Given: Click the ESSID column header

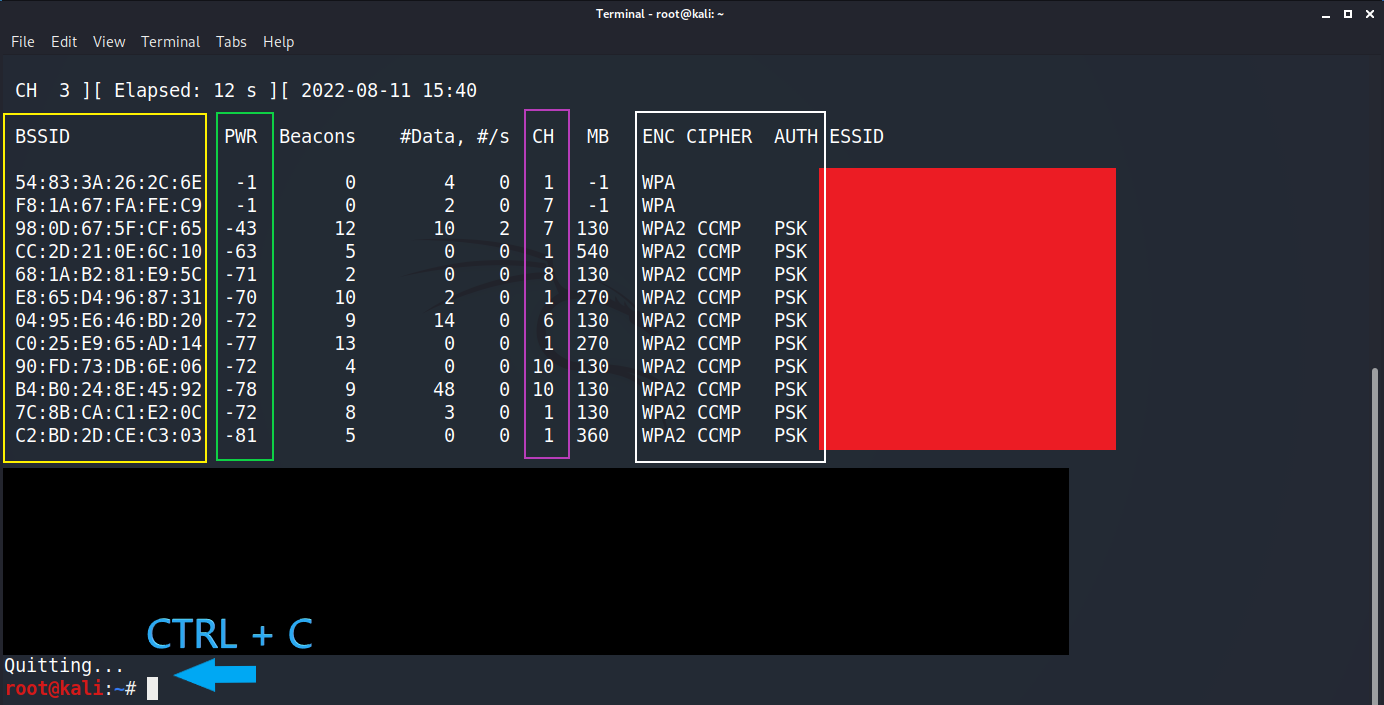Looking at the screenshot, I should tap(856, 137).
